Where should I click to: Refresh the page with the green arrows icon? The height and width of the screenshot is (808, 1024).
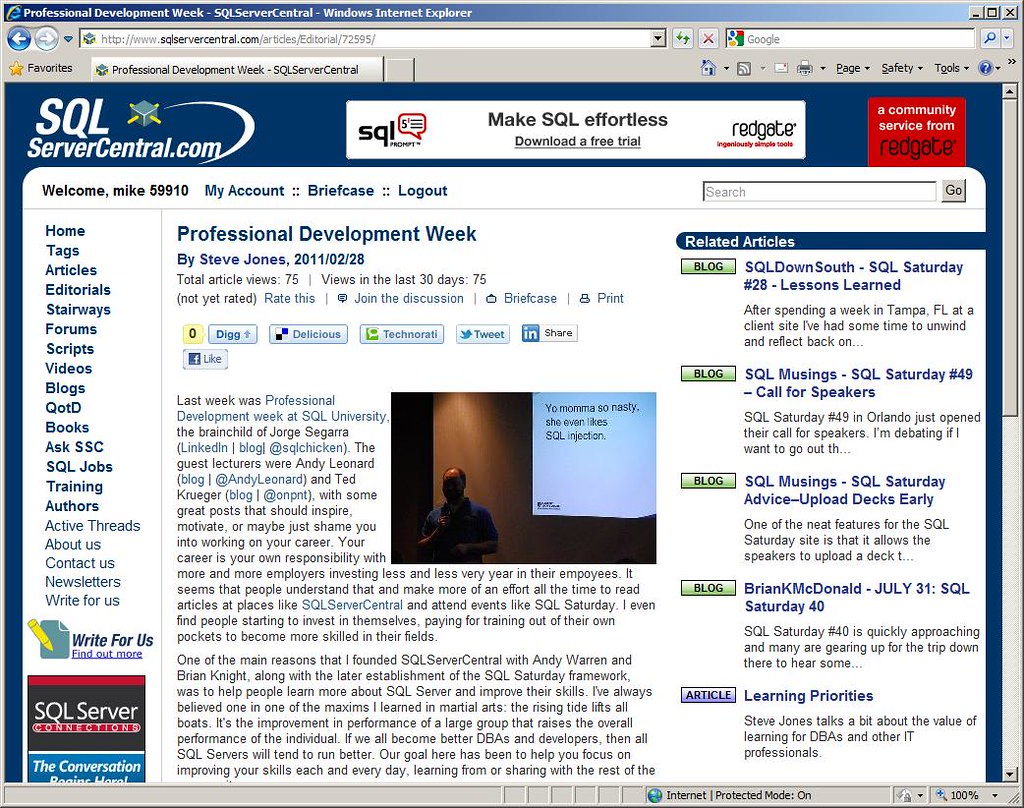pos(683,39)
